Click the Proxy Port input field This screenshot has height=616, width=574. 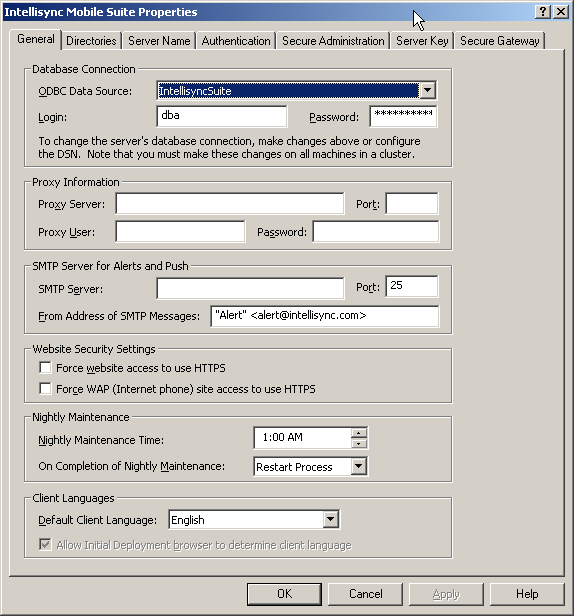[x=412, y=204]
